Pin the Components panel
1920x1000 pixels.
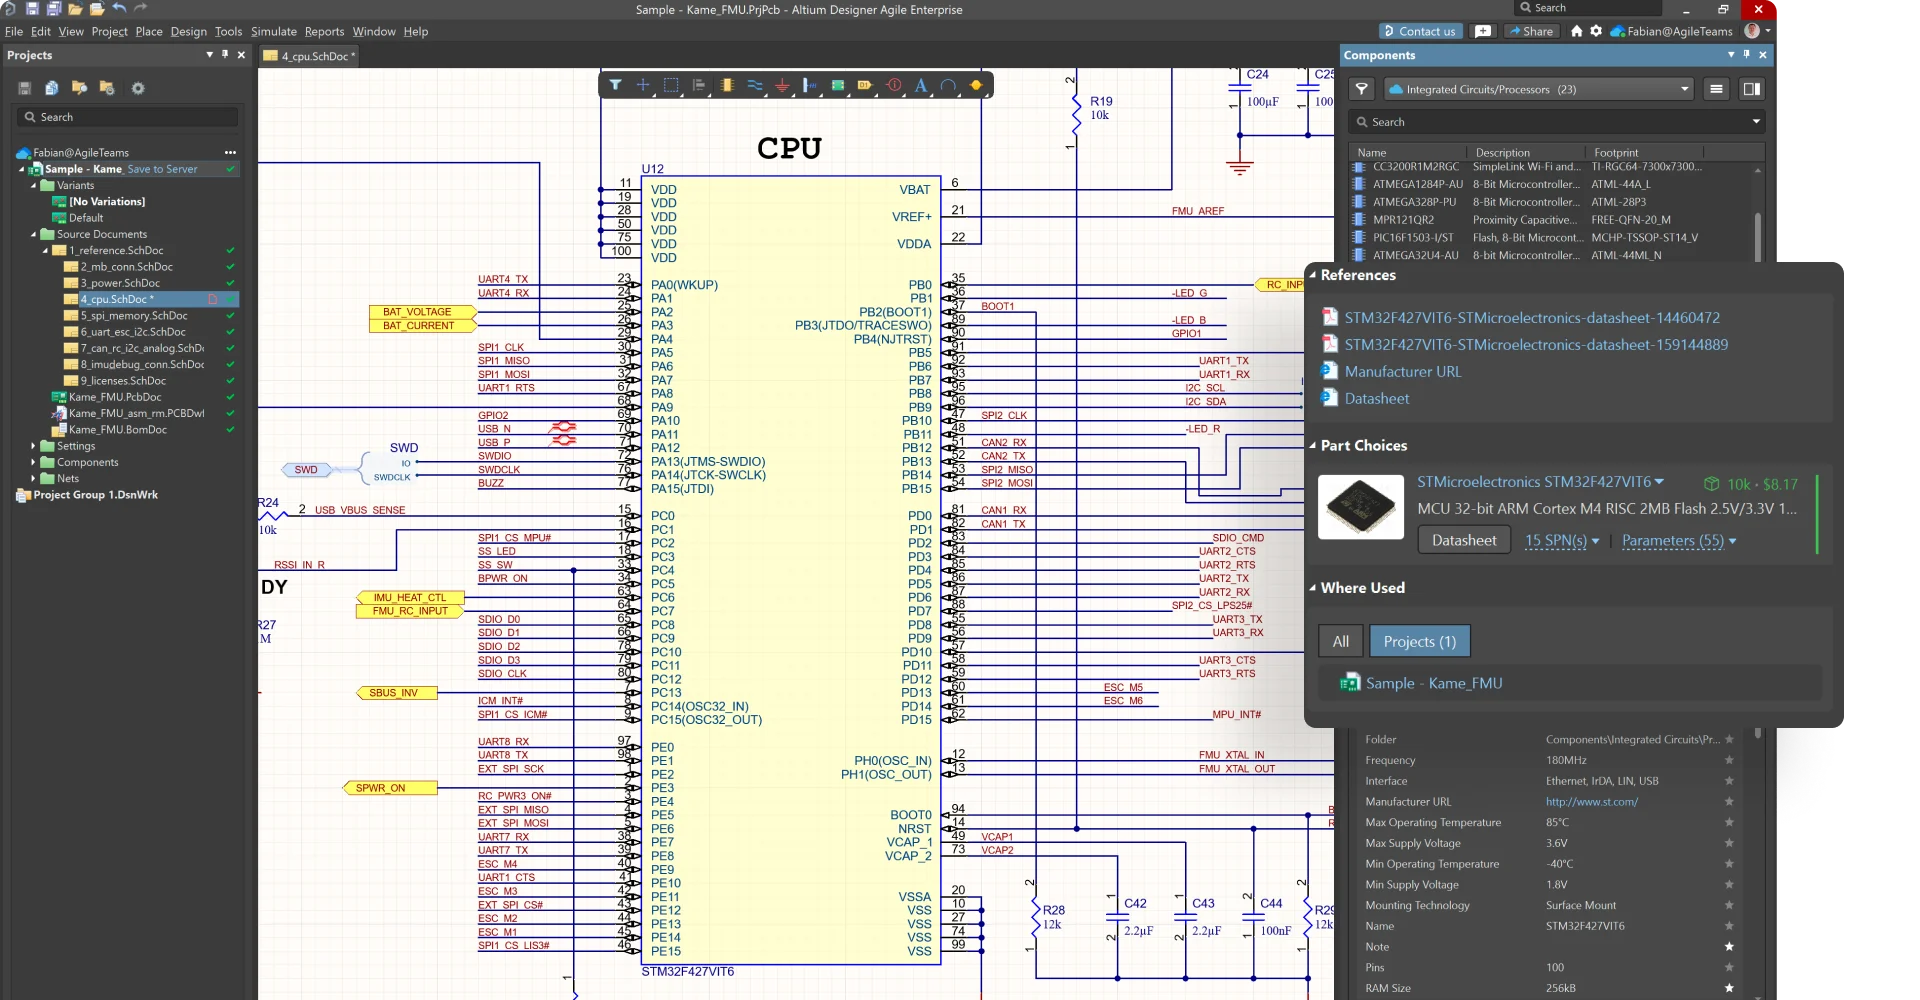coord(1747,55)
